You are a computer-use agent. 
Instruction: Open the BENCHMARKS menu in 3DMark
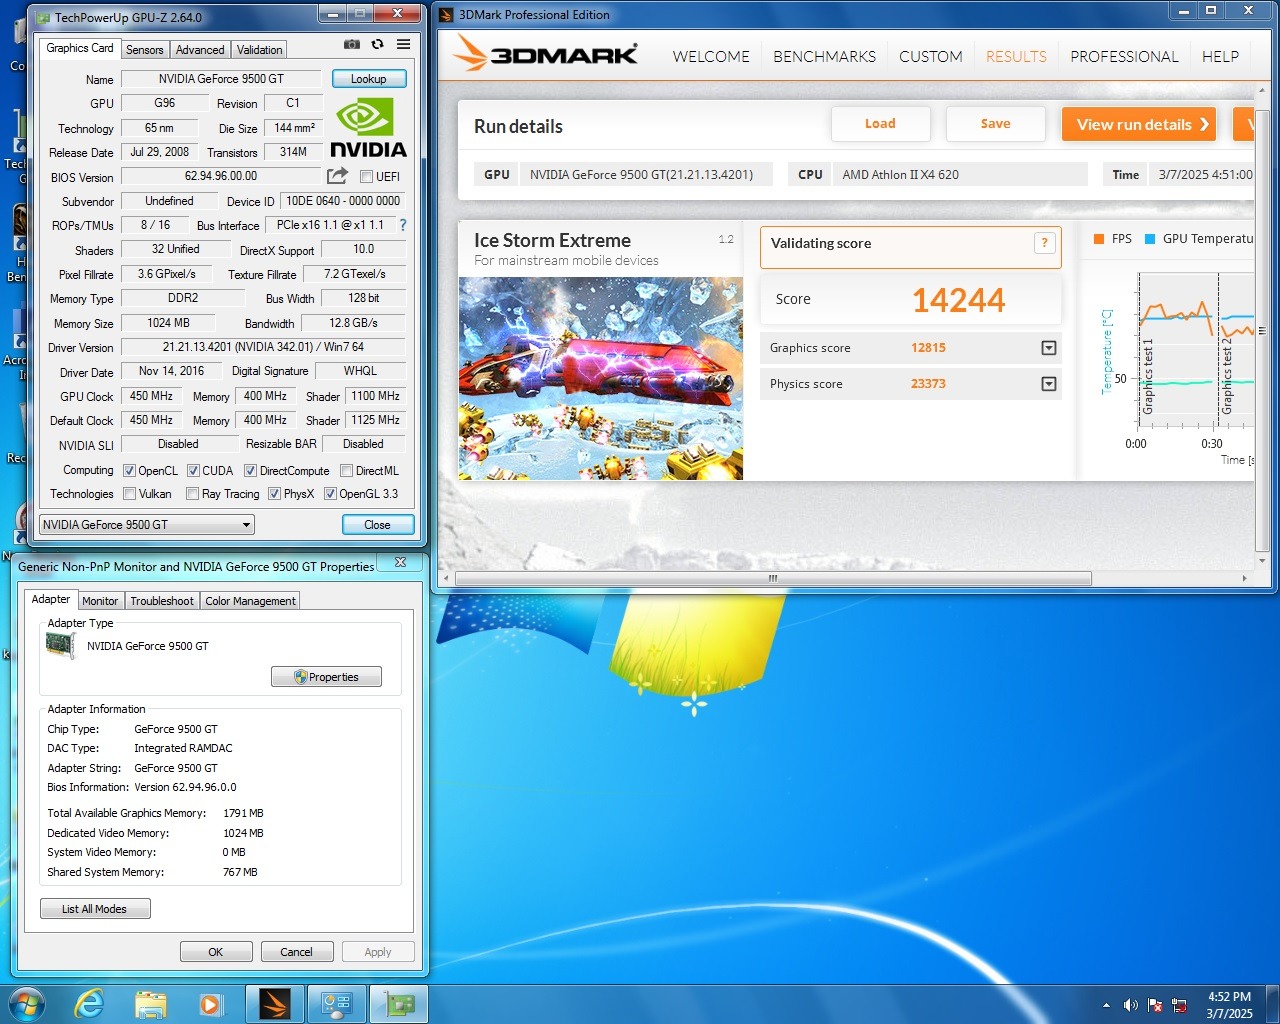point(824,57)
